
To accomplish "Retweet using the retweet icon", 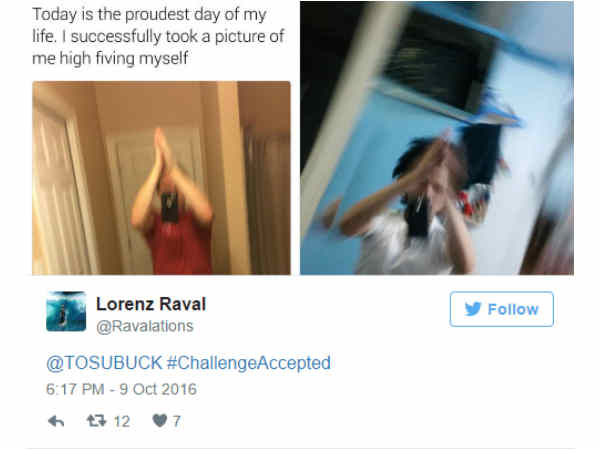I will click(x=96, y=421).
